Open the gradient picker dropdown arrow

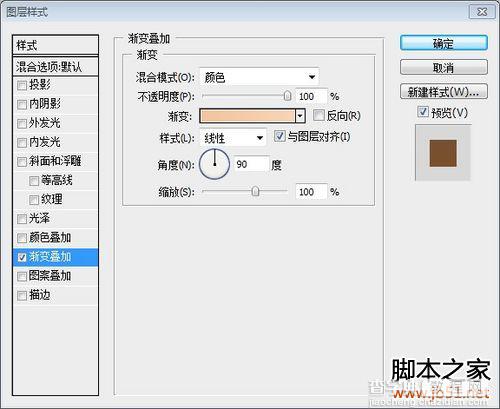300,116
